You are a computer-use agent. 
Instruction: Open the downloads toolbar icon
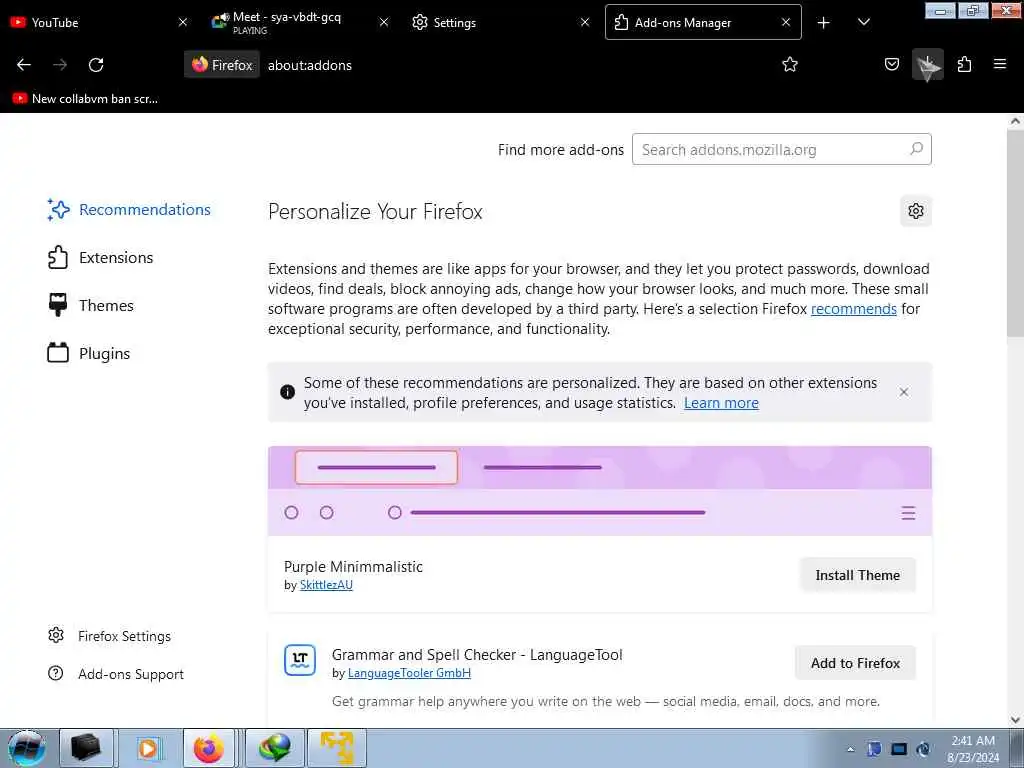(x=927, y=65)
